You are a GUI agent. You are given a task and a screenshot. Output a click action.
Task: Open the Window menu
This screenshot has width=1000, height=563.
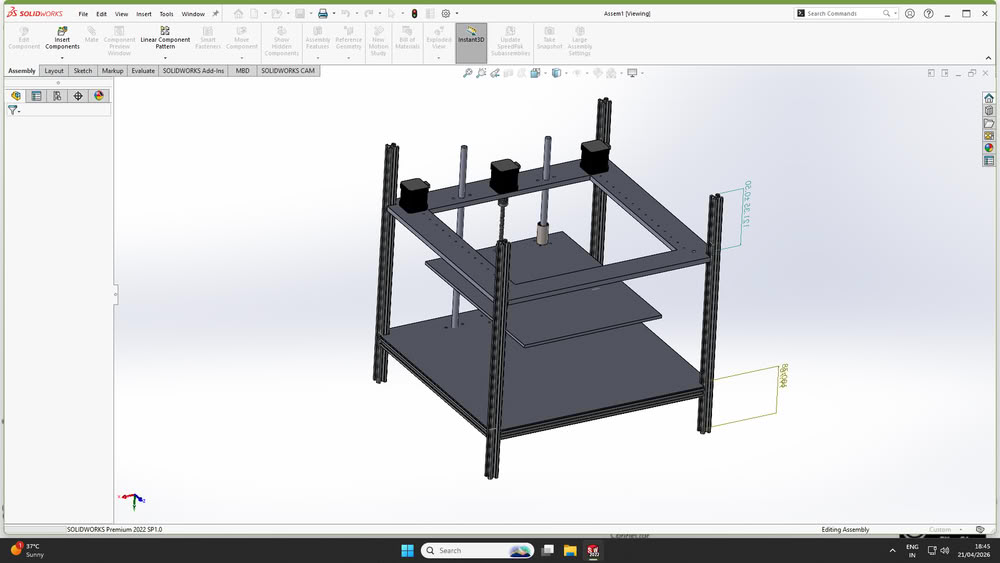pos(193,14)
